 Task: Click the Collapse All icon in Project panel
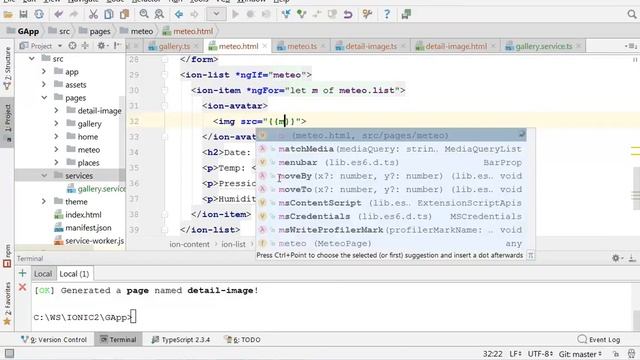pyautogui.click(x=85, y=46)
